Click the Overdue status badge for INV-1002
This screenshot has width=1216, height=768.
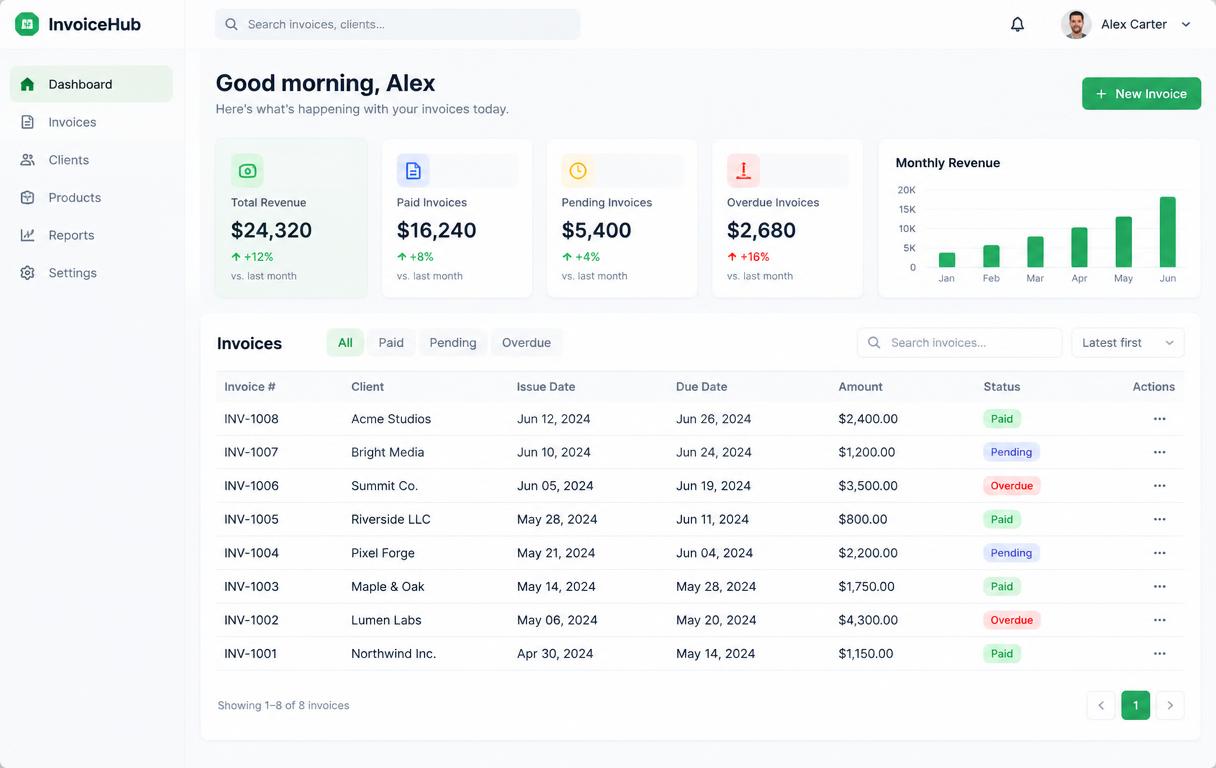[x=1011, y=620]
